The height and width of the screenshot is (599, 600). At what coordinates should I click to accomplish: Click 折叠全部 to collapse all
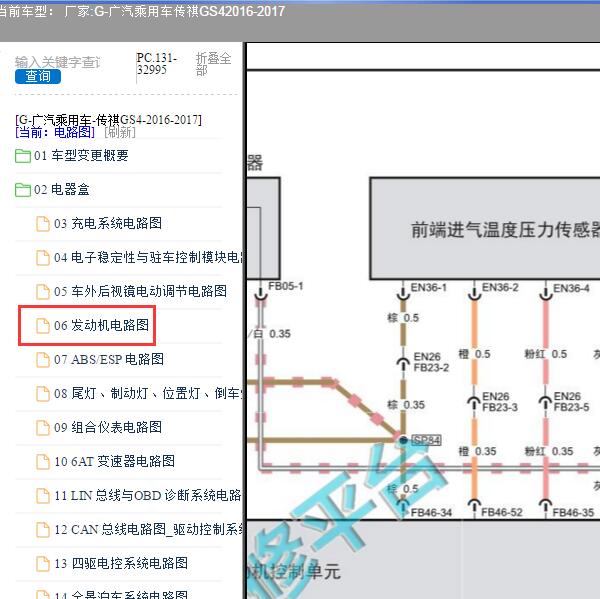(214, 64)
